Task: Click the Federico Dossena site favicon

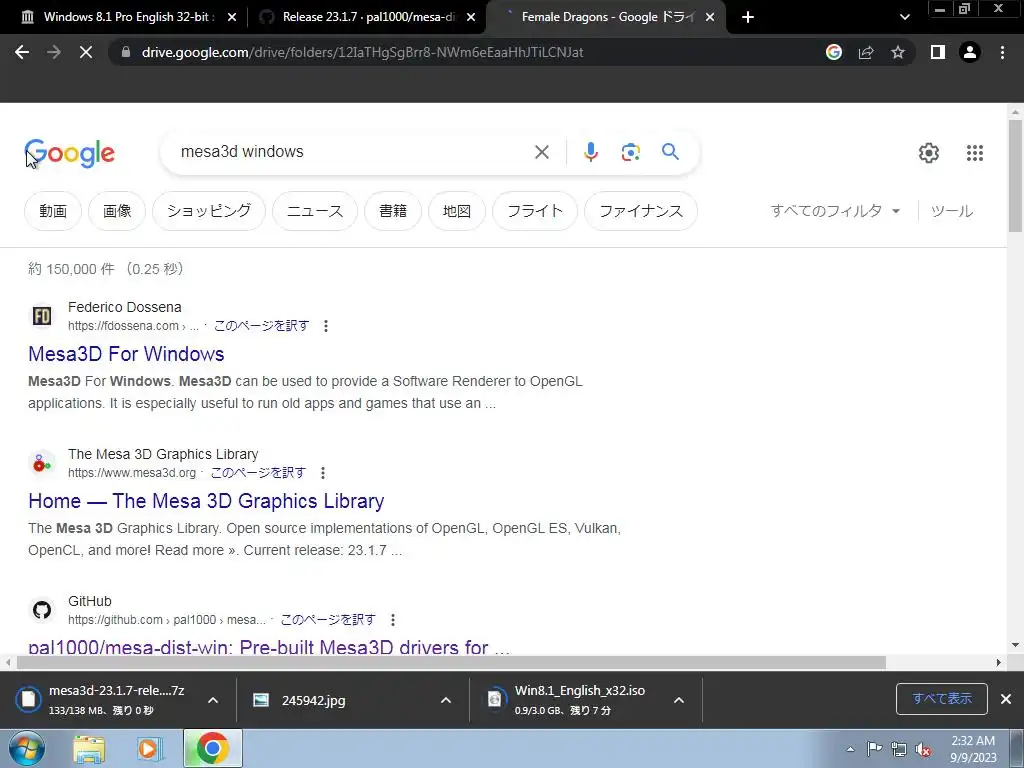Action: [x=42, y=317]
